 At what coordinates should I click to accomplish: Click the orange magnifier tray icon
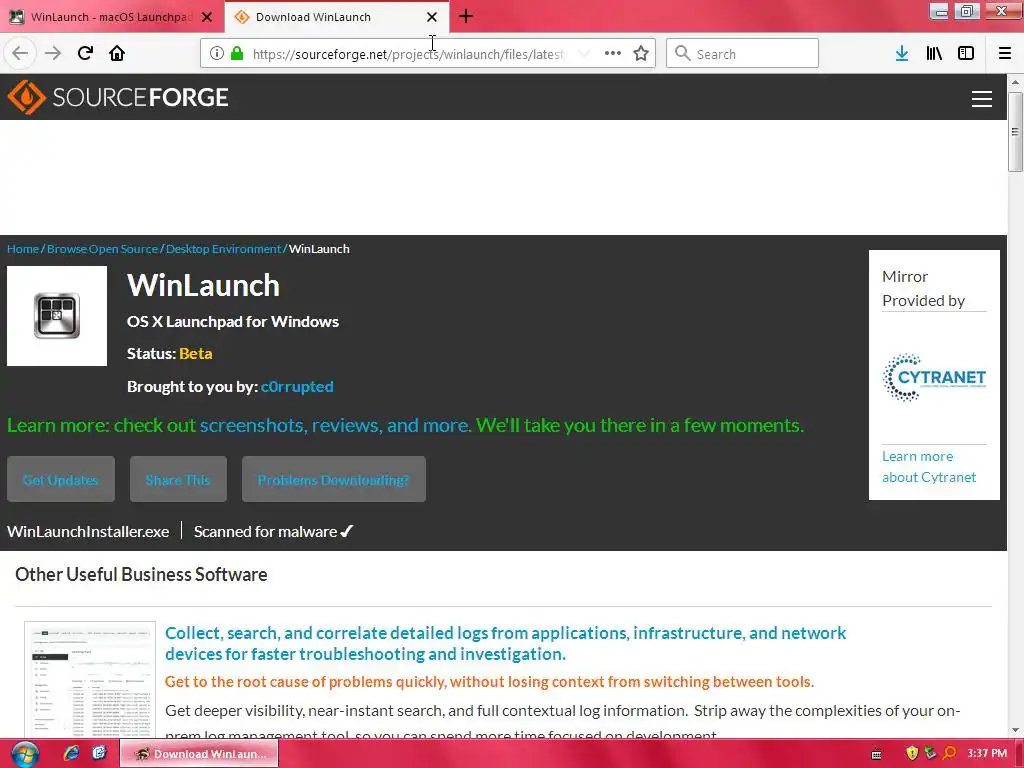pyautogui.click(x=949, y=754)
